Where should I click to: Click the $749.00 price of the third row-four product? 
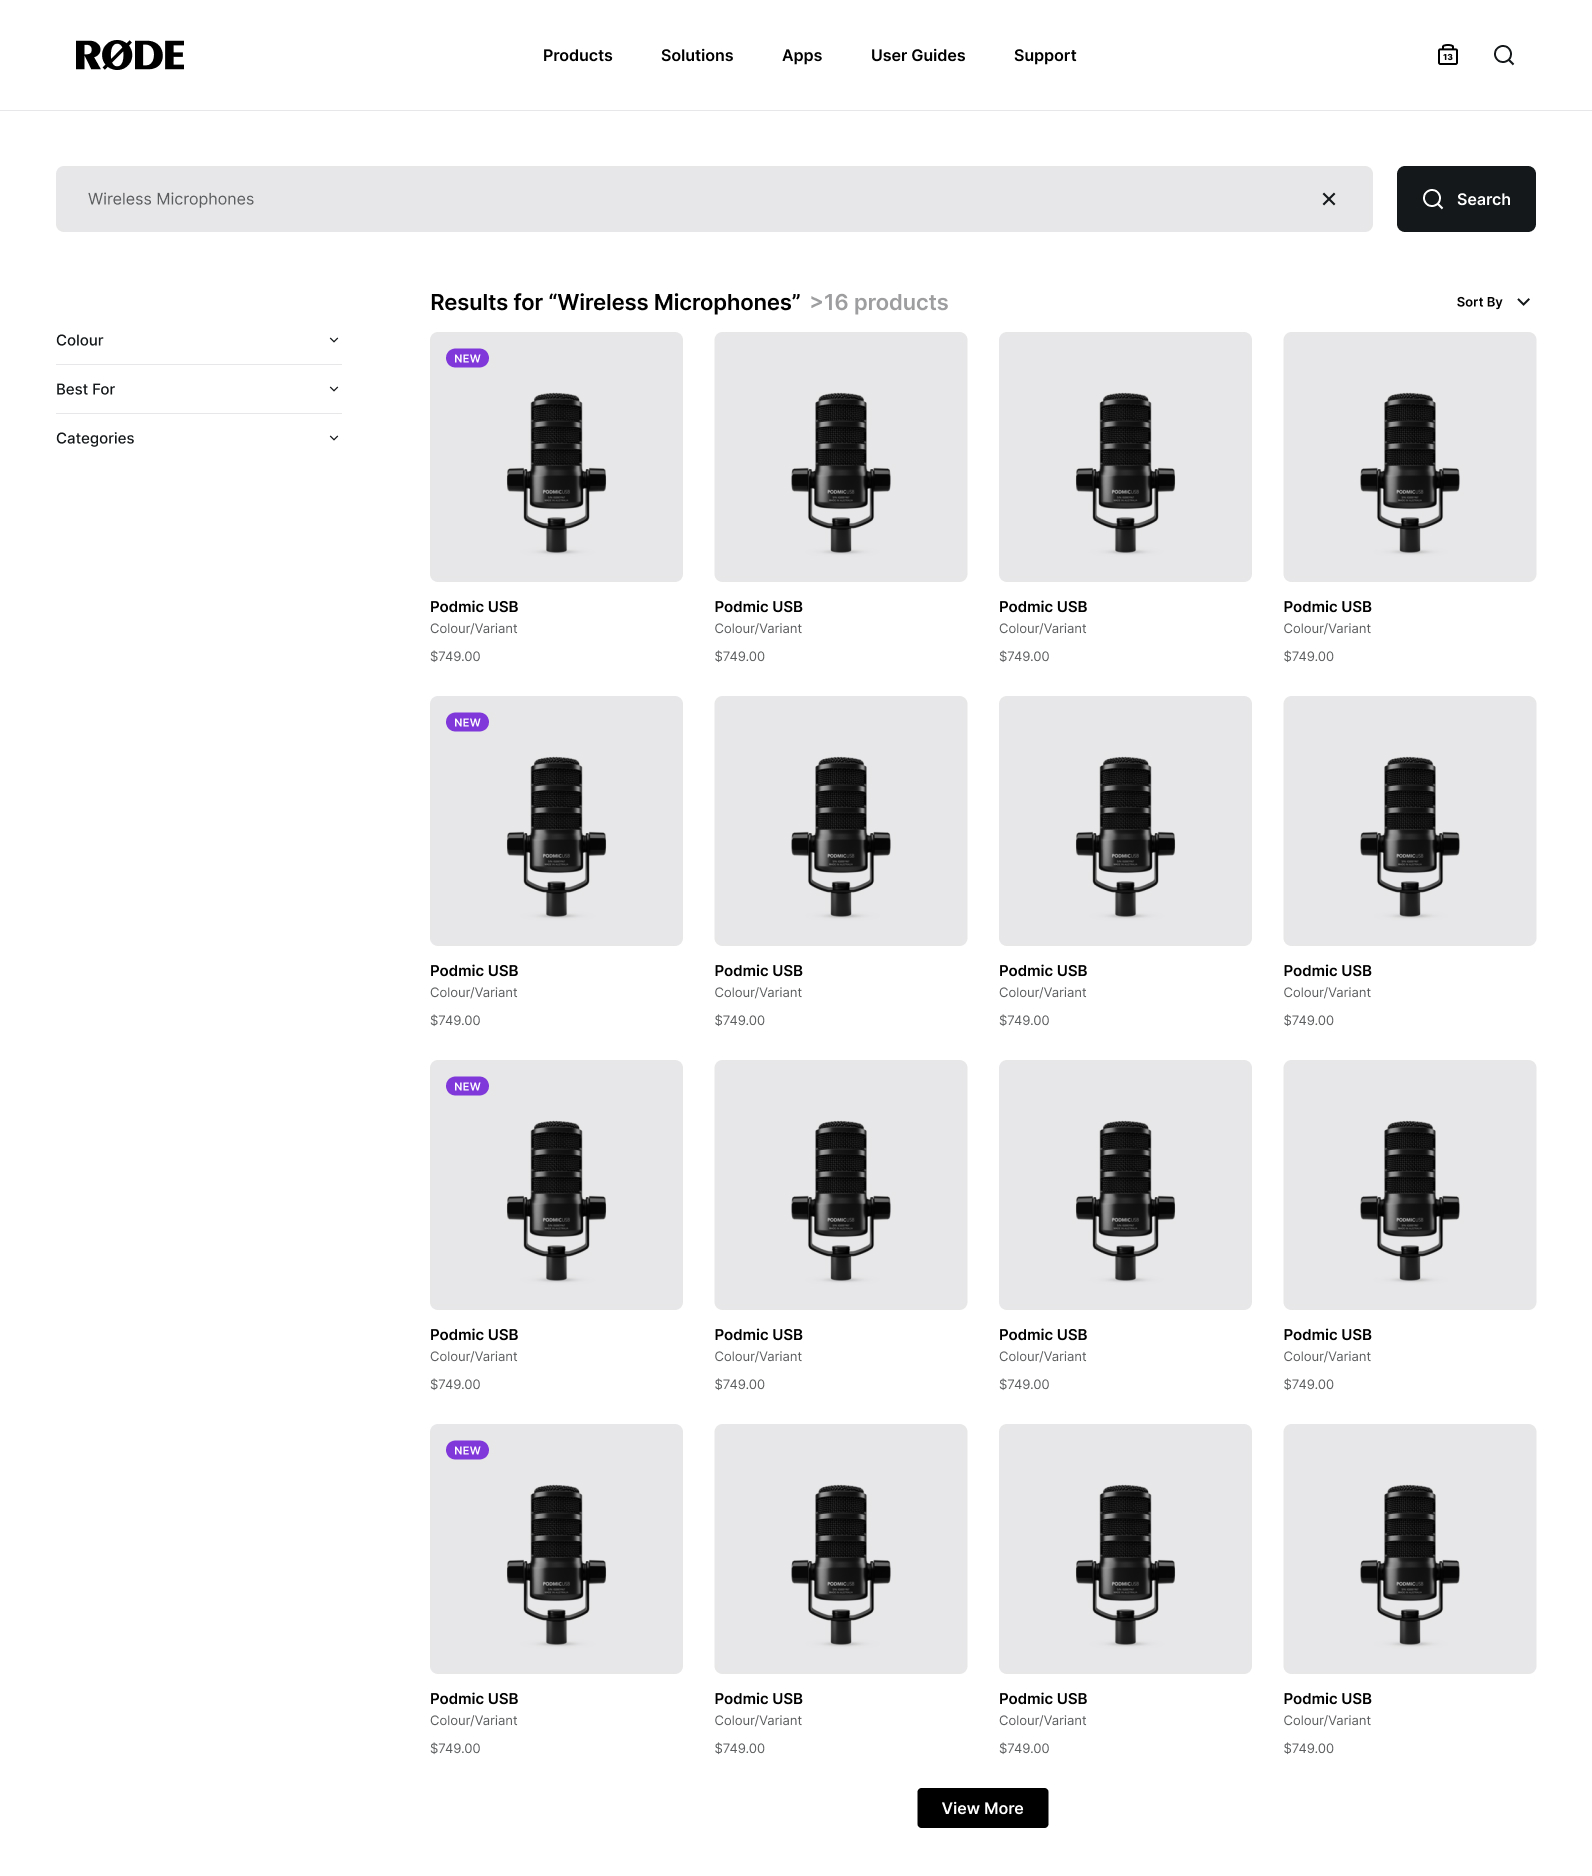(1024, 1749)
